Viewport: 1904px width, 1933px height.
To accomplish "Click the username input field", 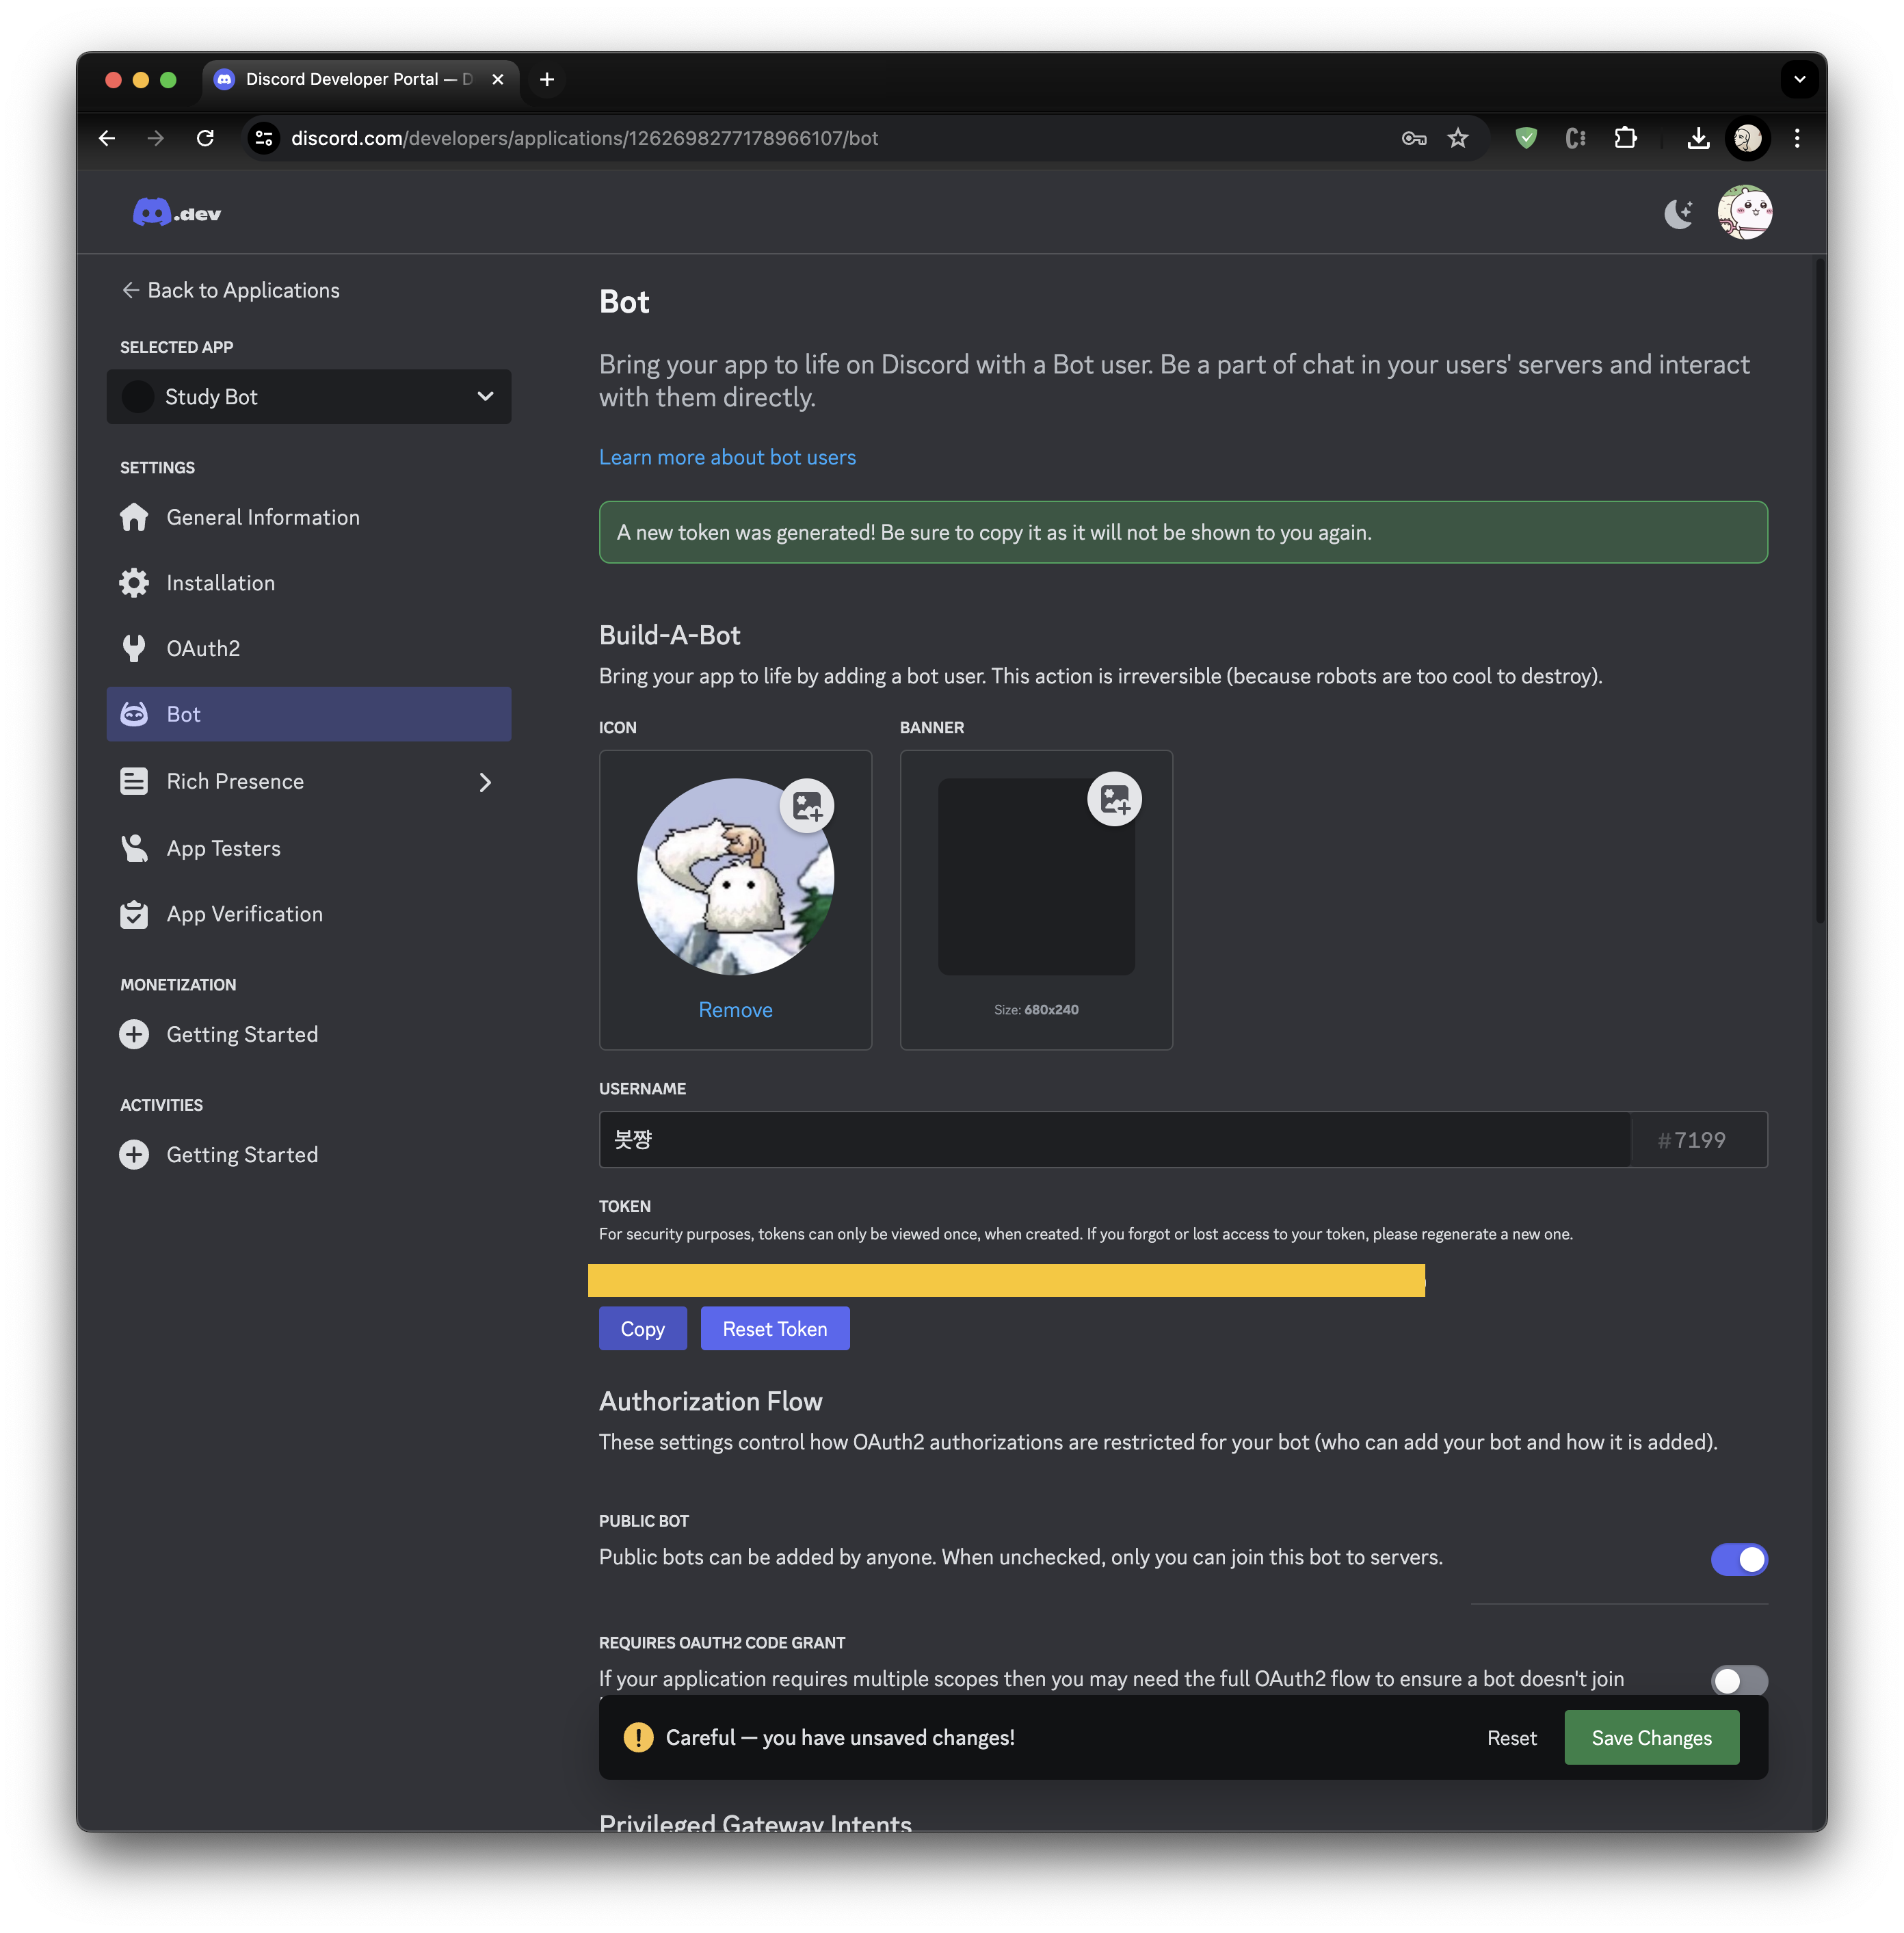I will [1115, 1139].
